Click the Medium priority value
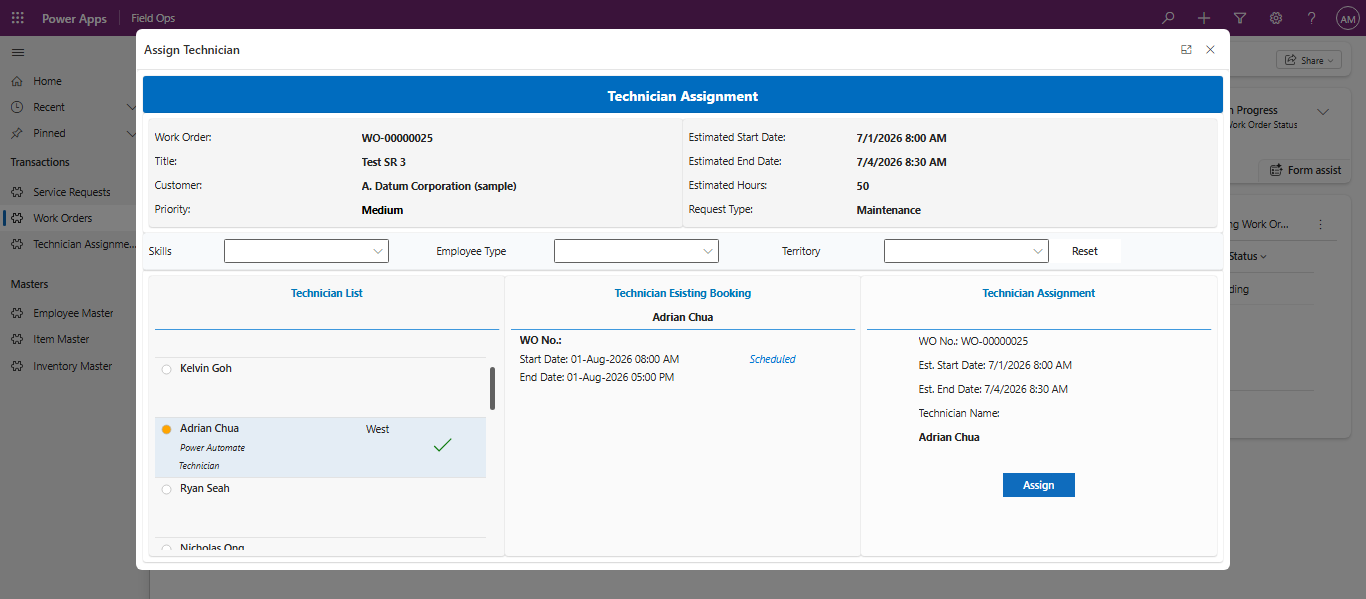 [383, 210]
